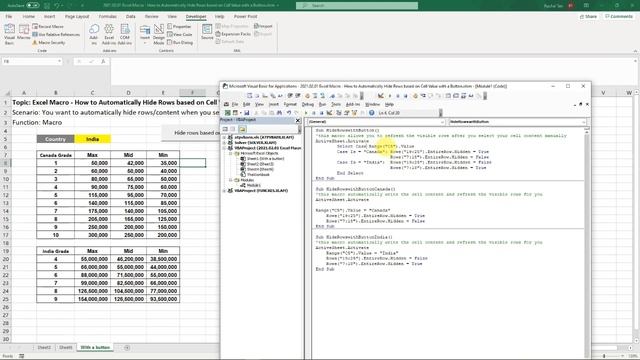Toggle the AutoSave switch
This screenshot has height=360, width=640.
point(33,6)
